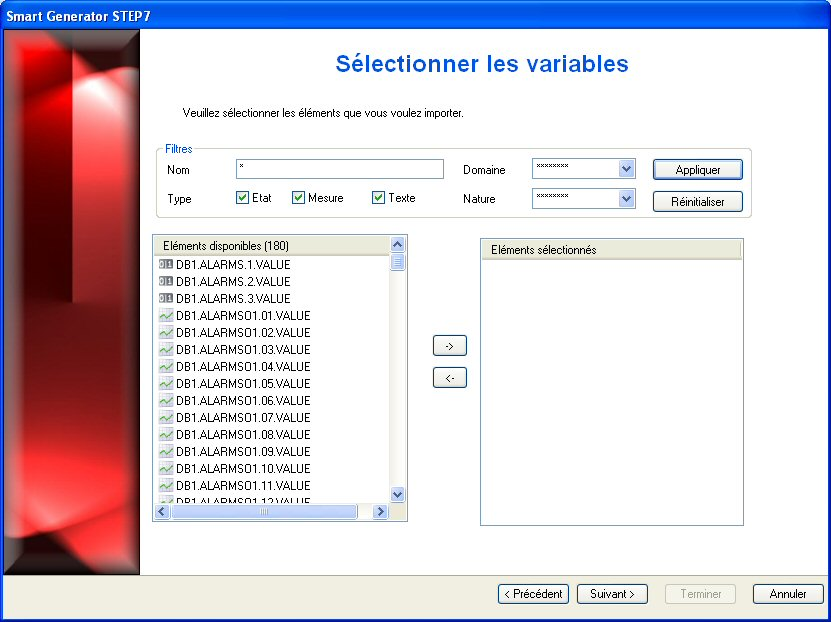The image size is (831, 622).
Task: Select DB1.ALARMS.2.VALUE in the list
Action: 233,281
